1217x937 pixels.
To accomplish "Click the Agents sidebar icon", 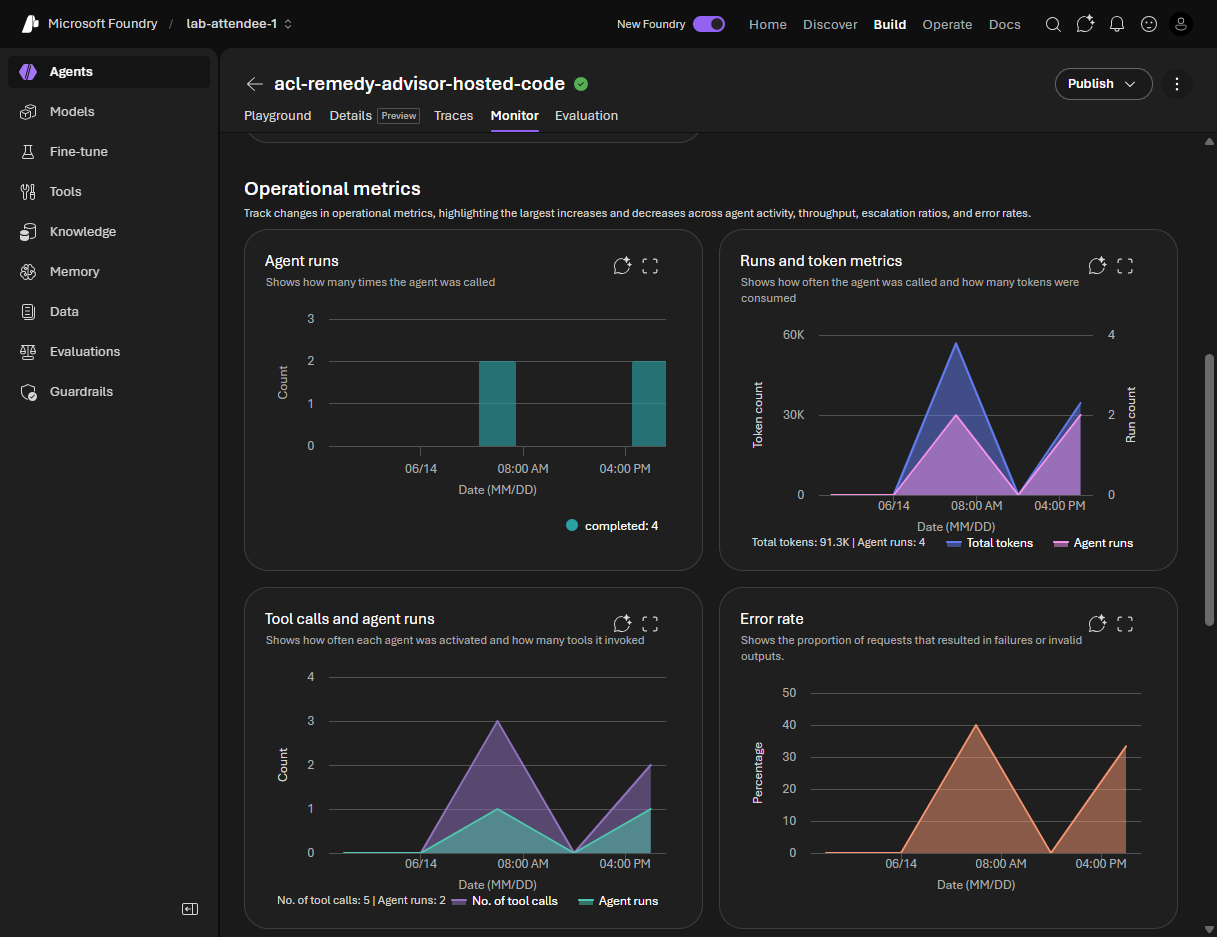I will (29, 72).
